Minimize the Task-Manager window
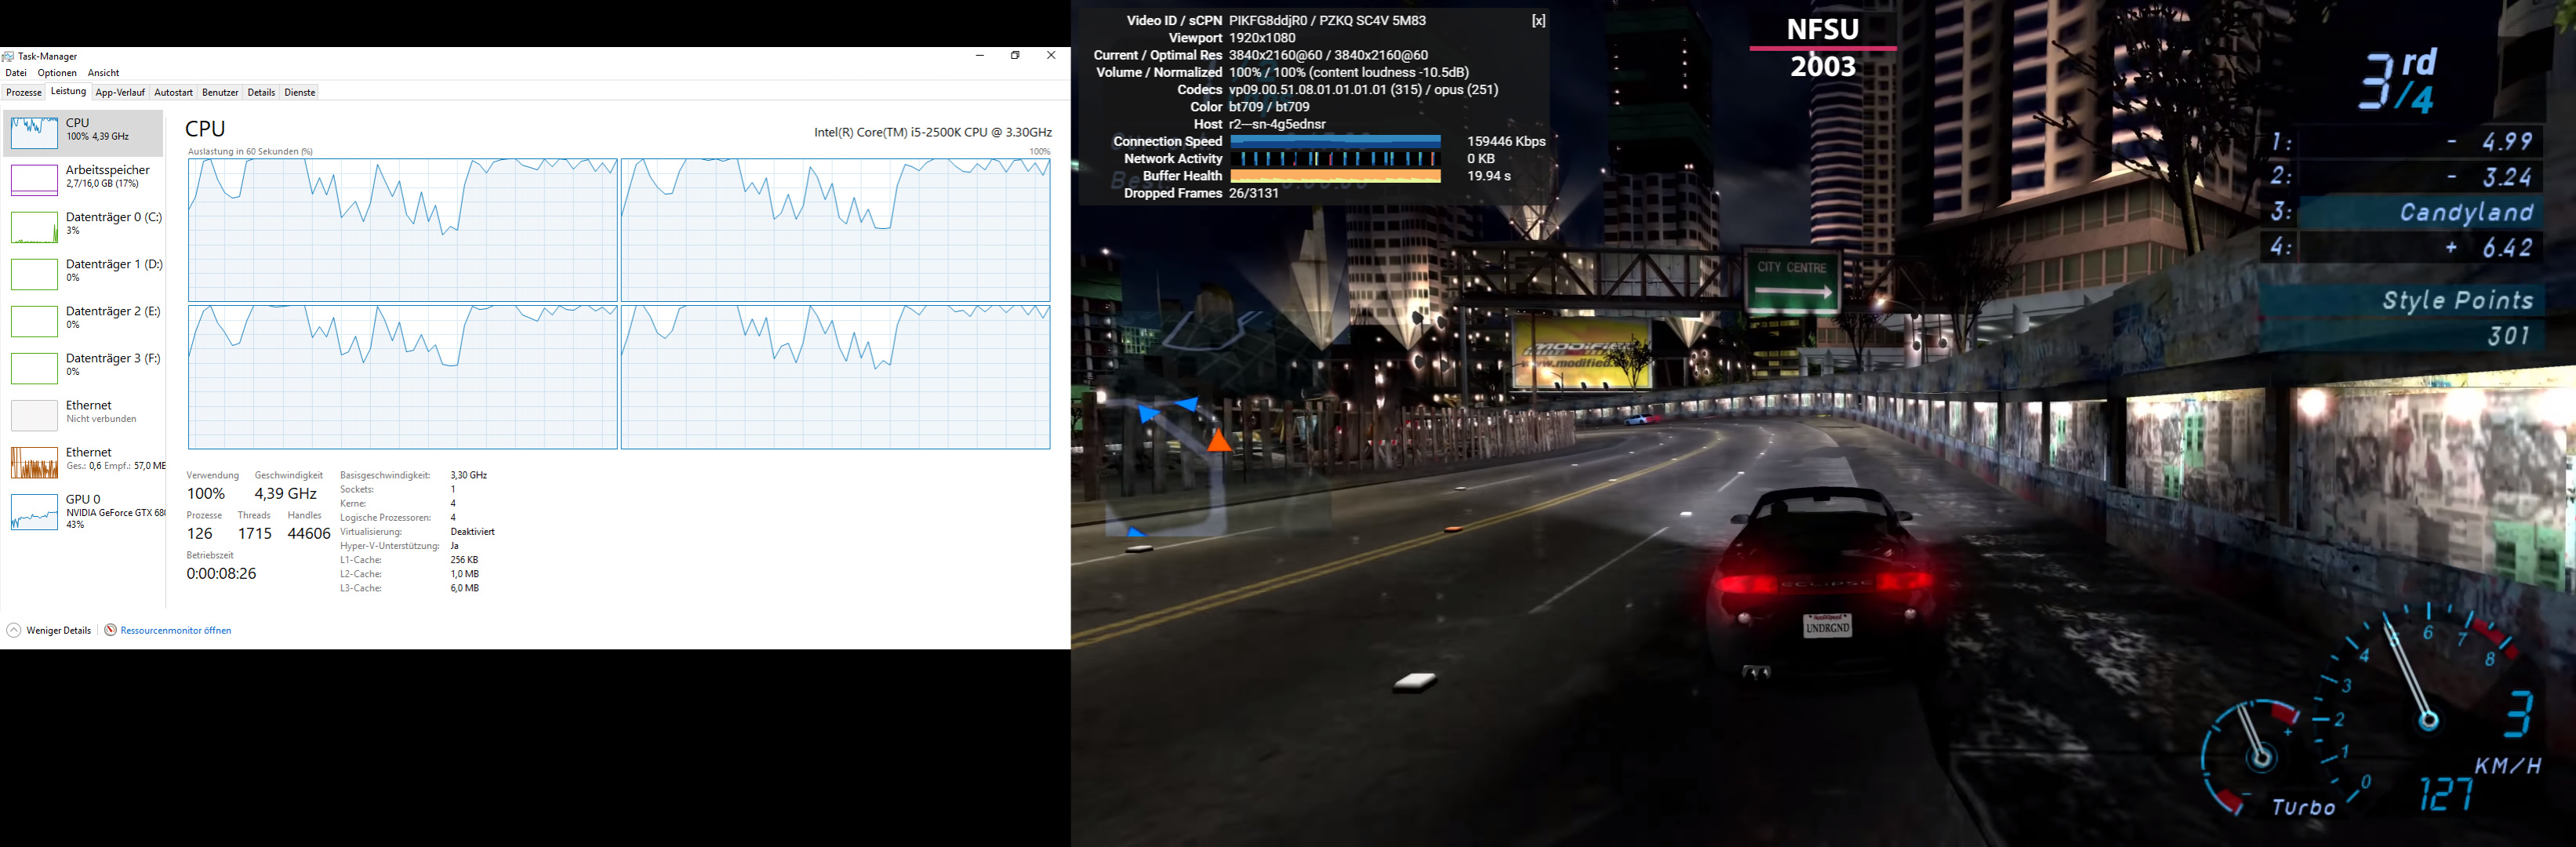Screen dimensions: 2576x847 (x=980, y=56)
